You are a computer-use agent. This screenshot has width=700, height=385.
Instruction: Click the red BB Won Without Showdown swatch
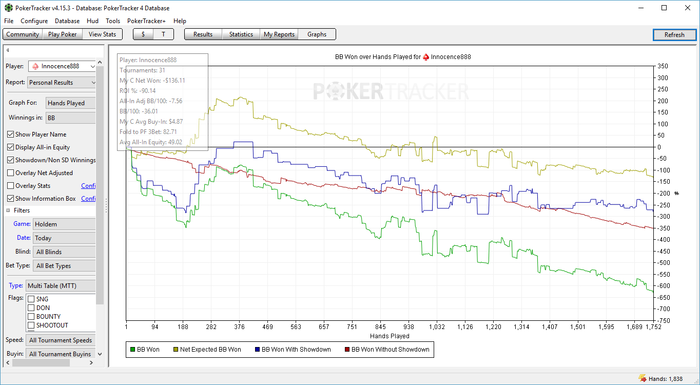347,349
